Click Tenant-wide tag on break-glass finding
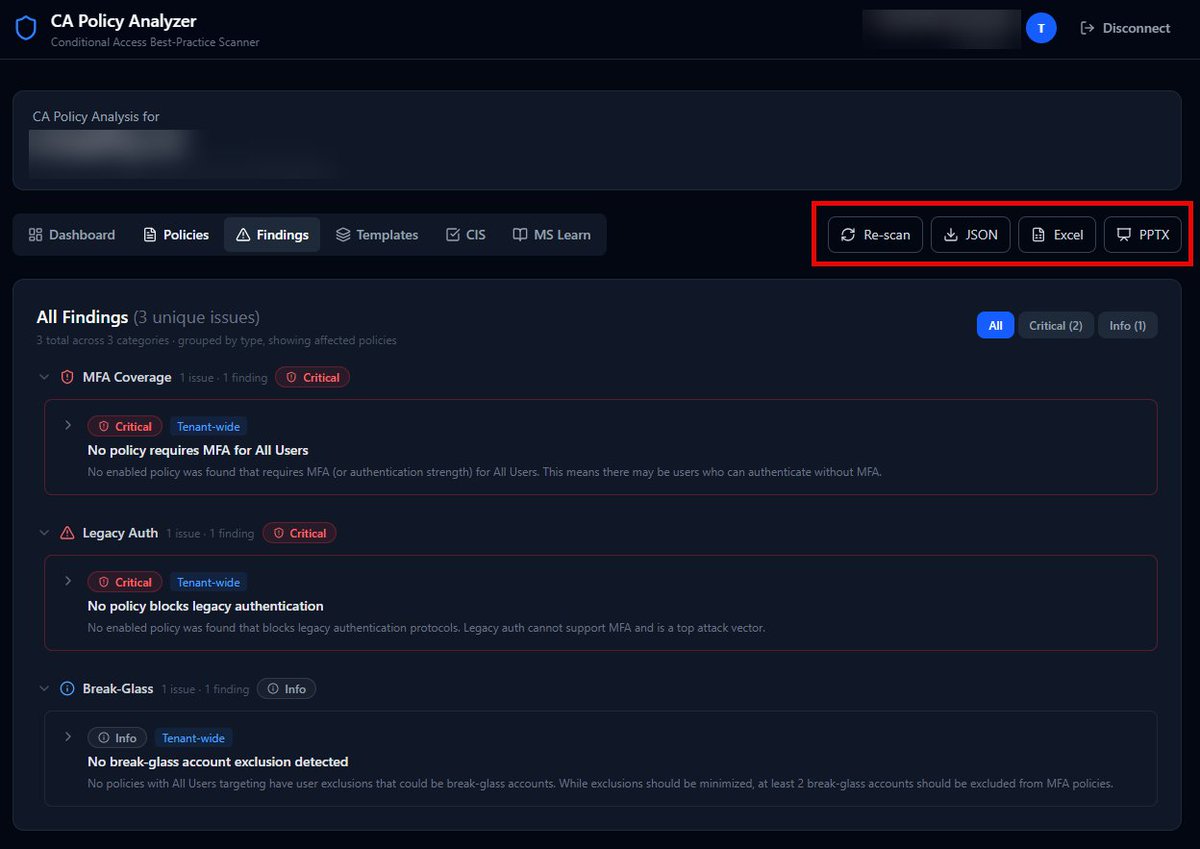Viewport: 1200px width, 849px height. (194, 738)
